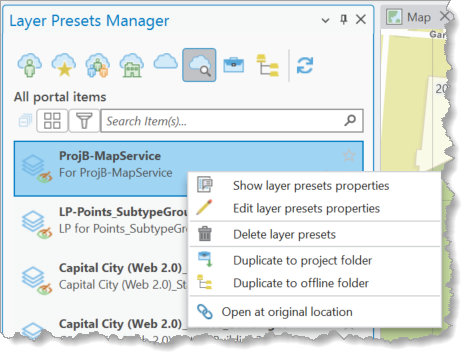Switch item list to tile view
The image size is (474, 362).
[x=52, y=121]
